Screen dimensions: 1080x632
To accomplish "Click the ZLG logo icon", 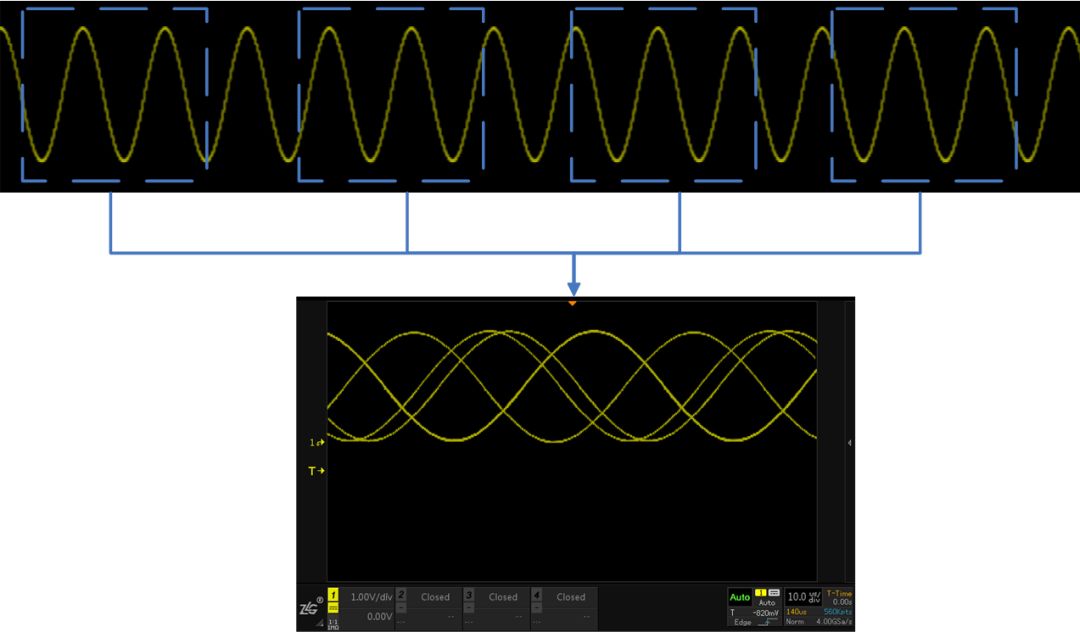I will pos(309,606).
